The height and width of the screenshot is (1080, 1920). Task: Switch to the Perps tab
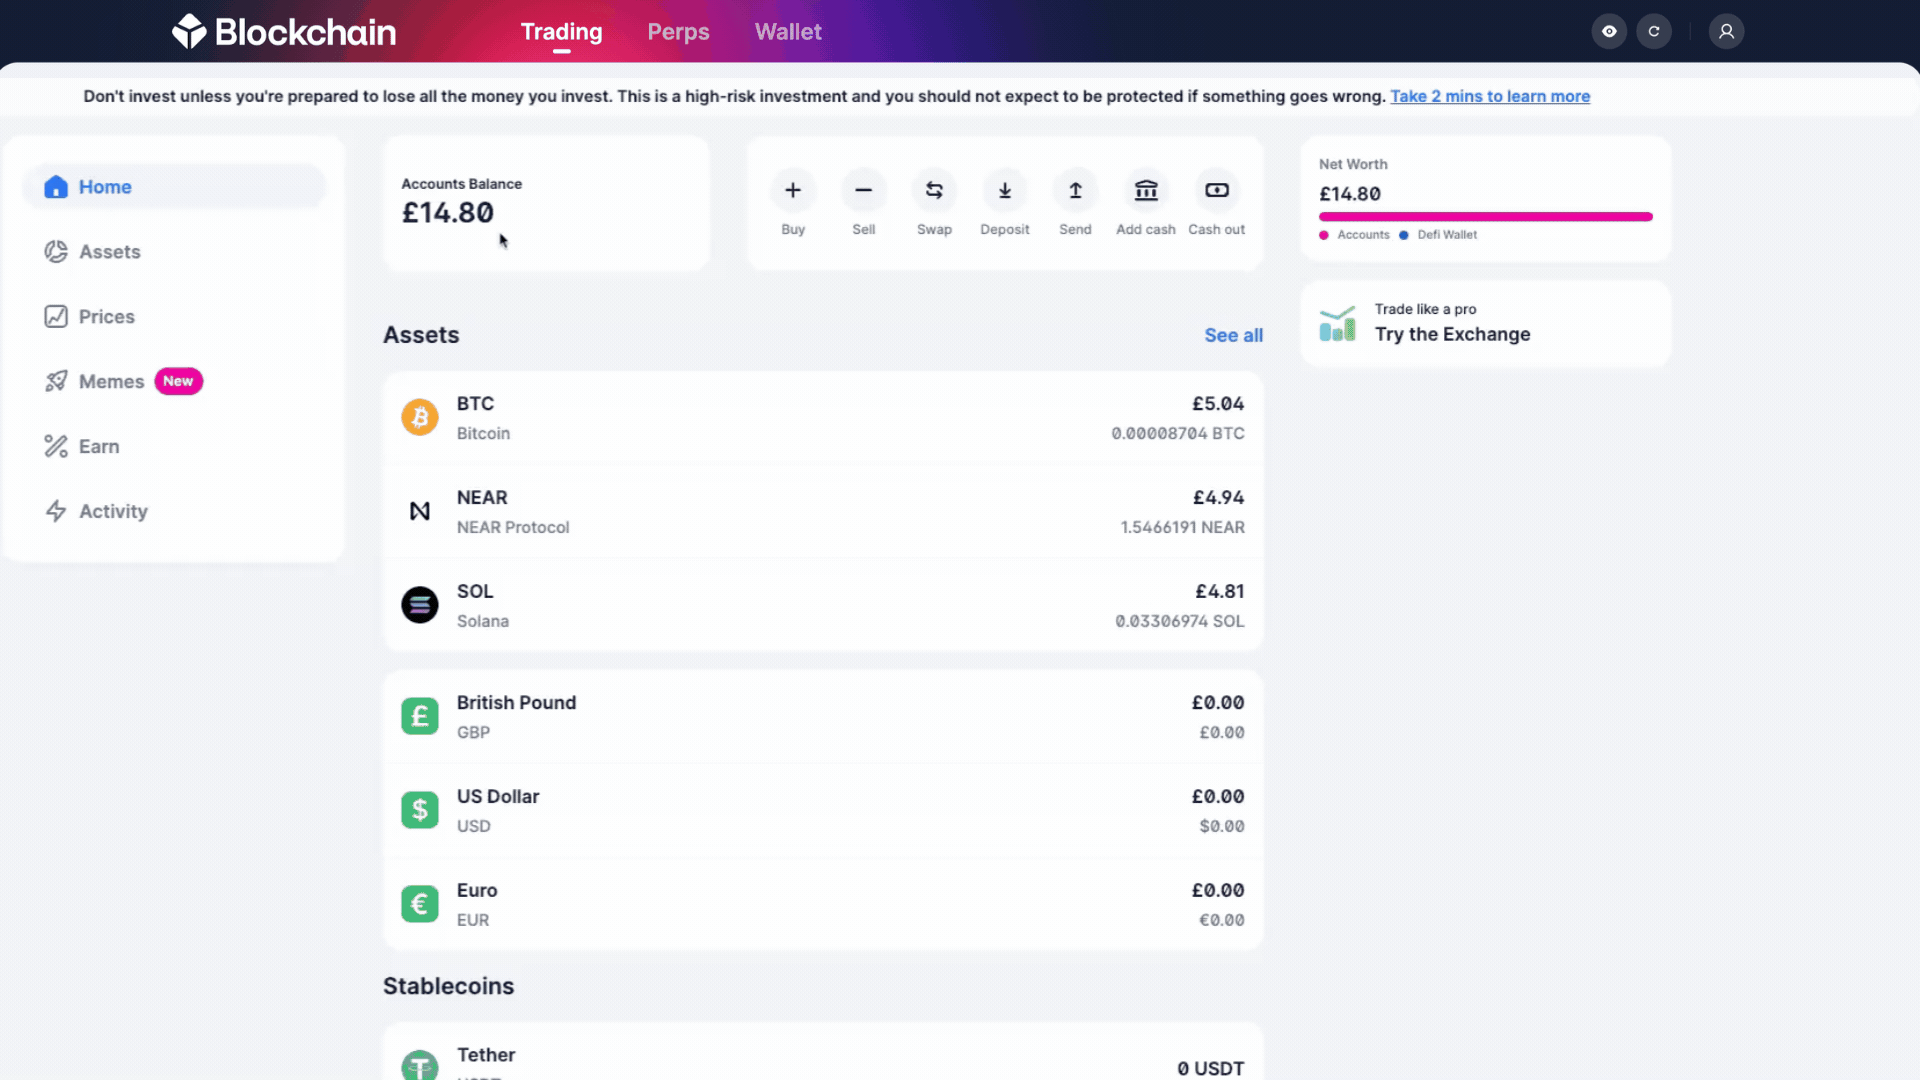678,32
